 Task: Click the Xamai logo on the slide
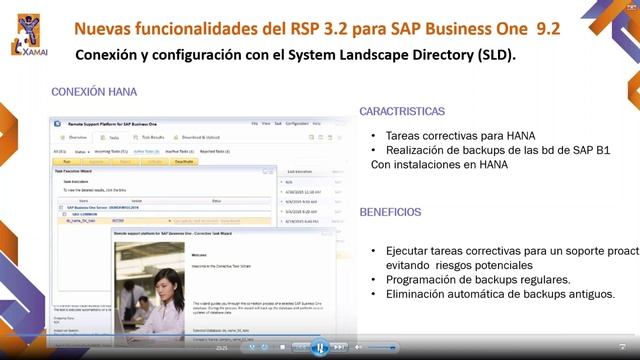[x=29, y=35]
